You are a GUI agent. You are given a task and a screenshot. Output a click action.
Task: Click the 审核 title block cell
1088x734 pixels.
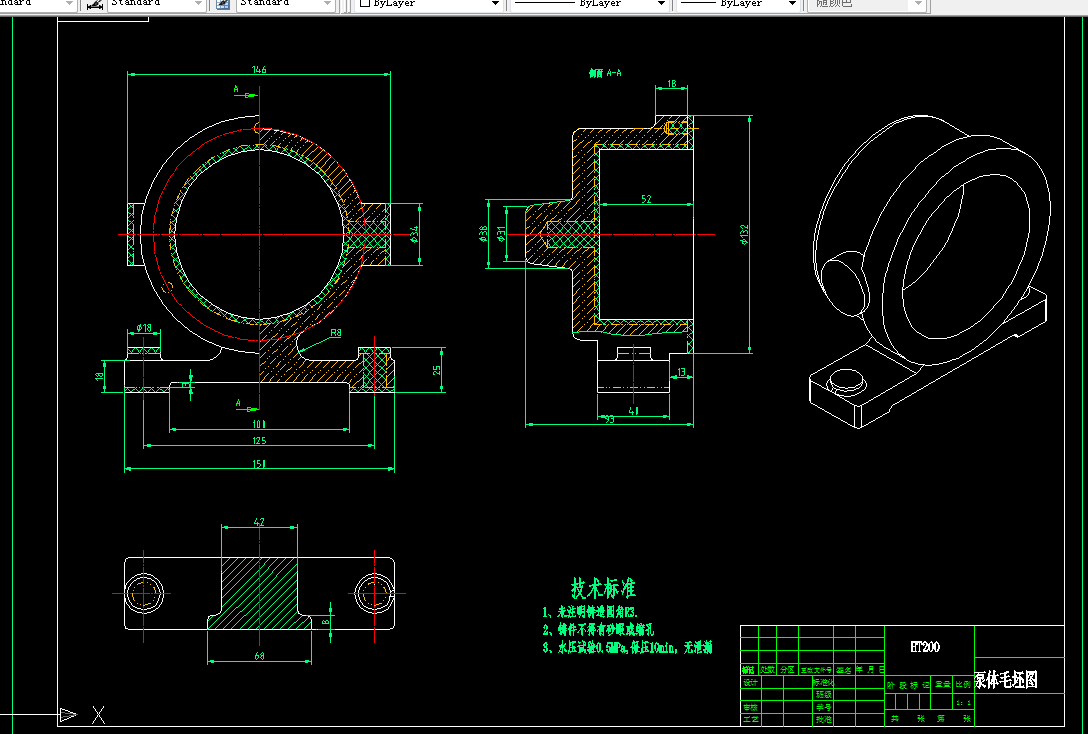(750, 708)
